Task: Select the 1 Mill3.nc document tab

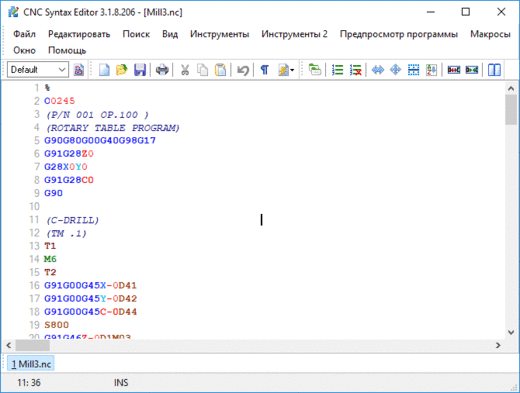Action: (31, 364)
